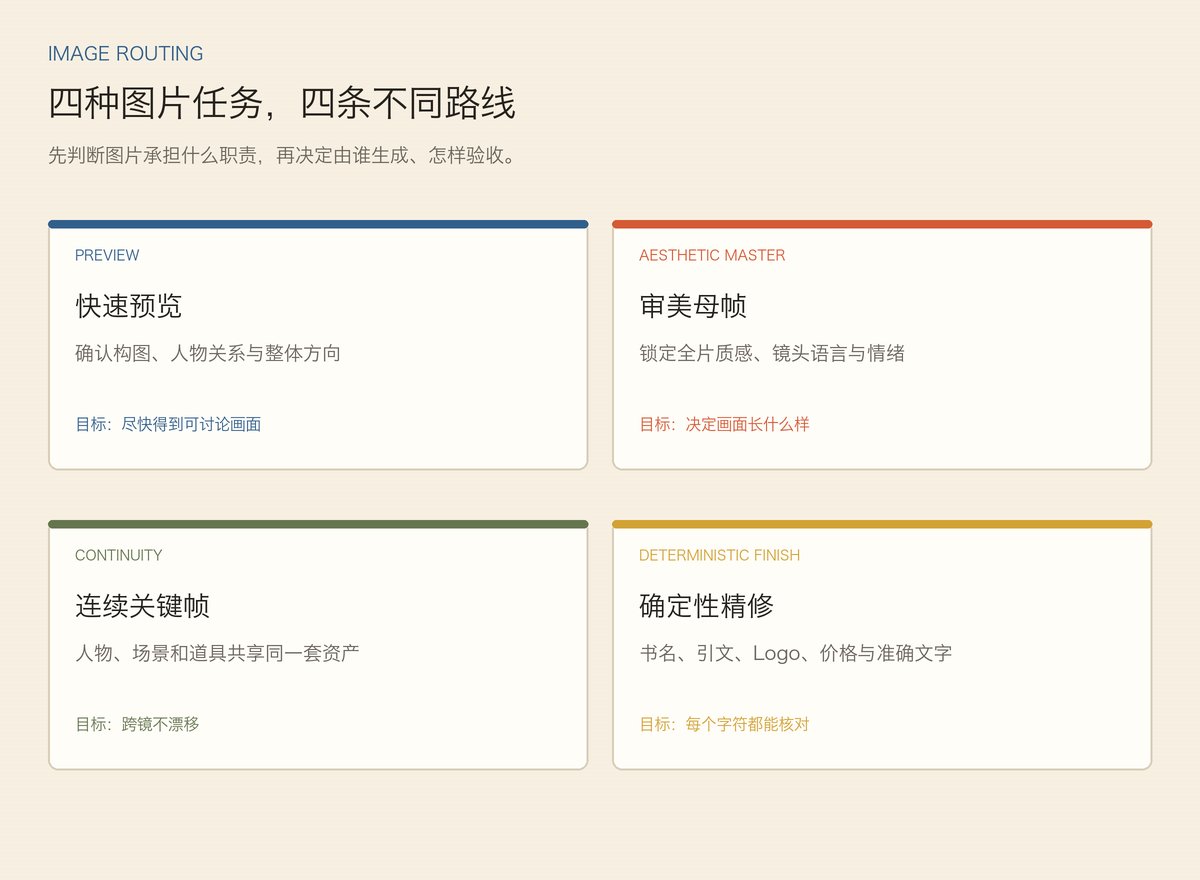Click the CONTINUITY card label
This screenshot has width=1200, height=880.
click(x=118, y=555)
